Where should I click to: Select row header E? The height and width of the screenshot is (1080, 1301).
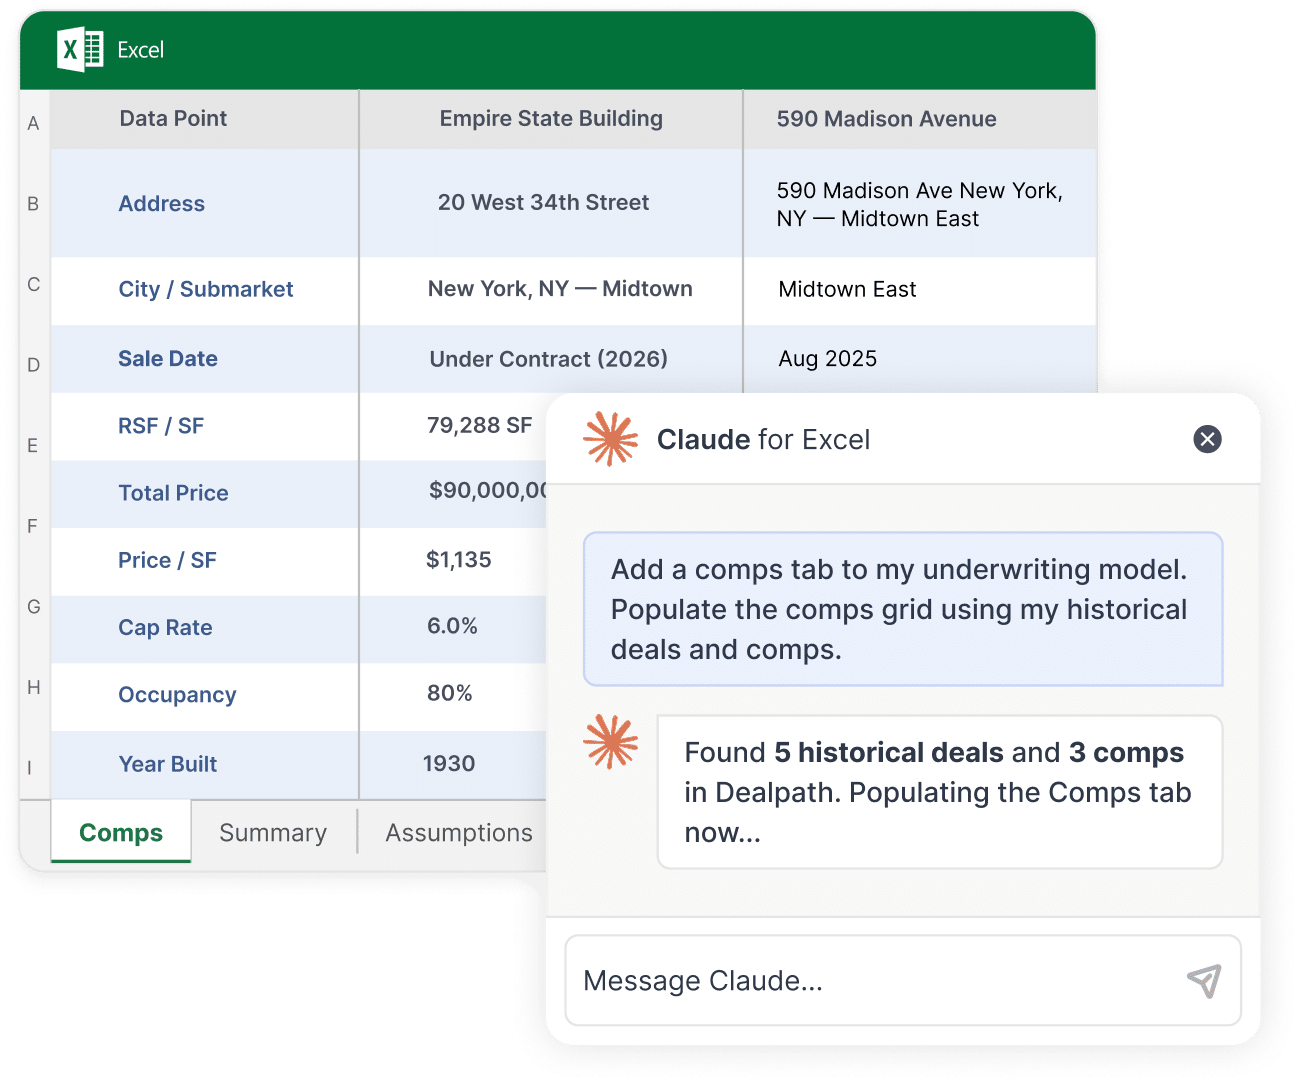pyautogui.click(x=34, y=446)
